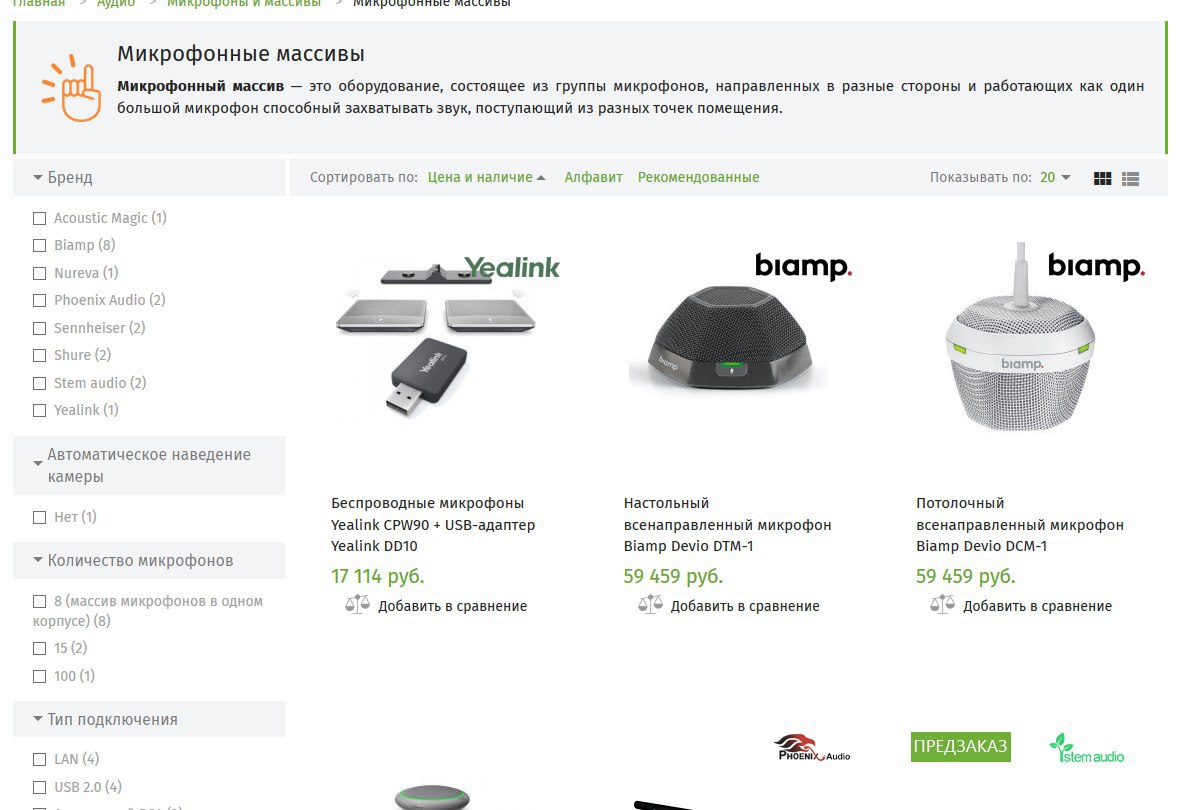The width and height of the screenshot is (1195, 810).
Task: Click the Phoenix Audio brand logo
Action: pos(813,748)
